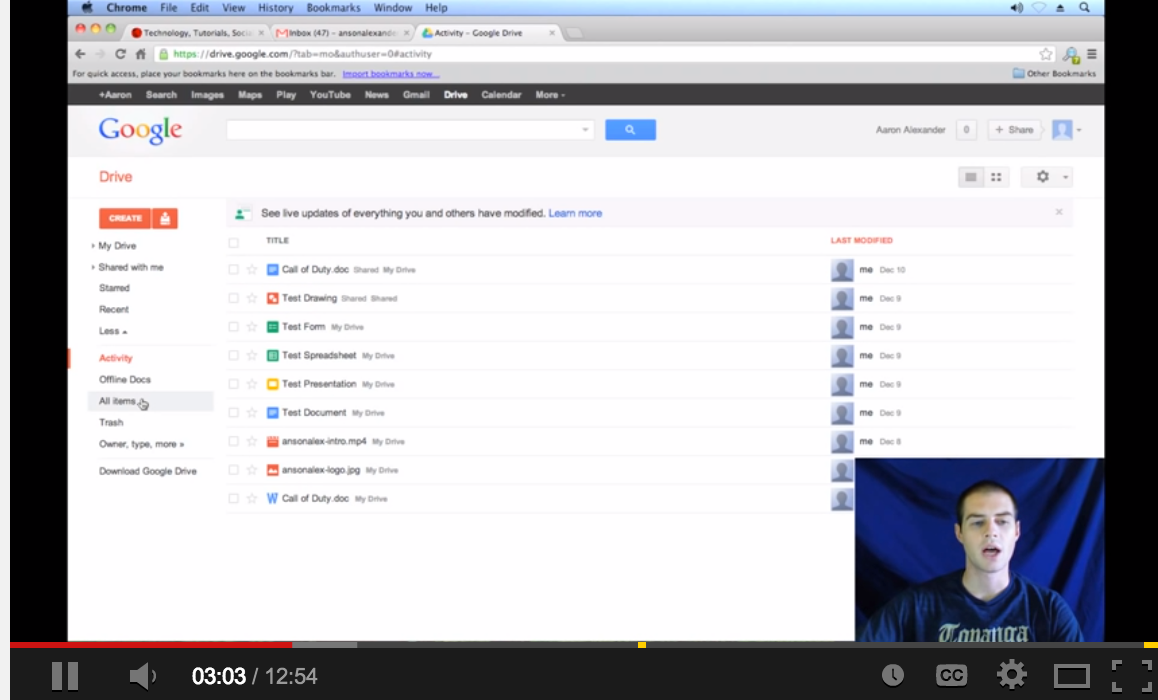The image size is (1158, 700).
Task: Click the ansonalex-intro.mp4 video file icon
Action: point(273,442)
